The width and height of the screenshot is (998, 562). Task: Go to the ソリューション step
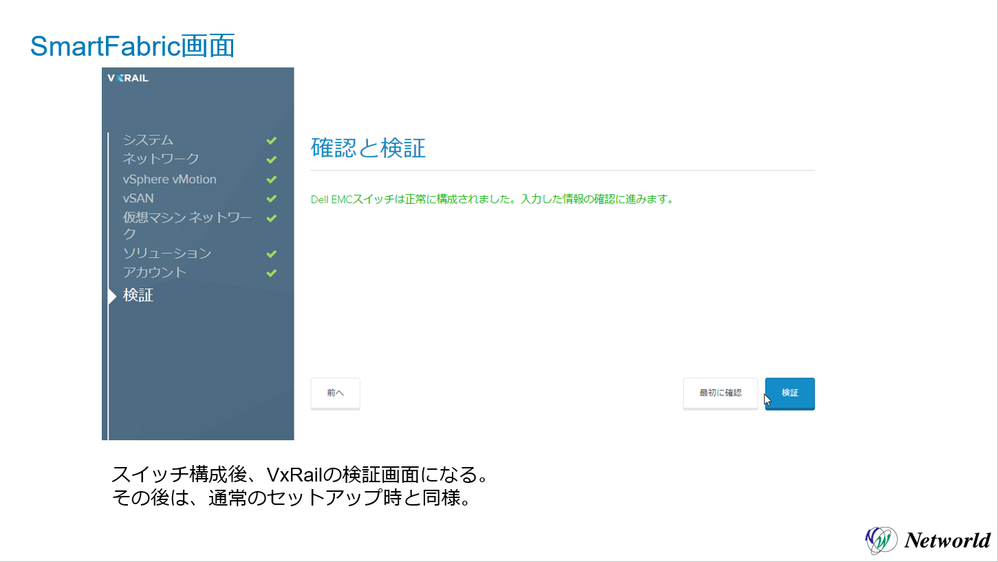click(x=167, y=253)
